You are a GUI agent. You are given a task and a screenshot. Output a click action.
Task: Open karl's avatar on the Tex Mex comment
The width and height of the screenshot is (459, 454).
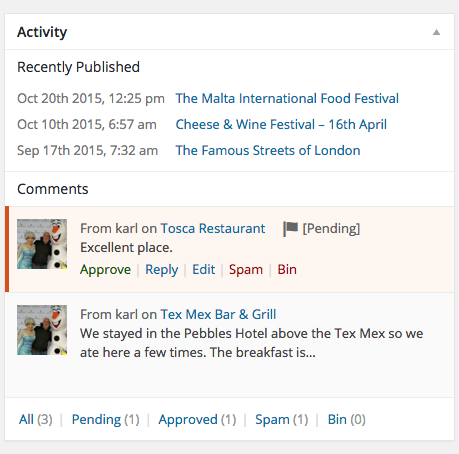[x=42, y=330]
